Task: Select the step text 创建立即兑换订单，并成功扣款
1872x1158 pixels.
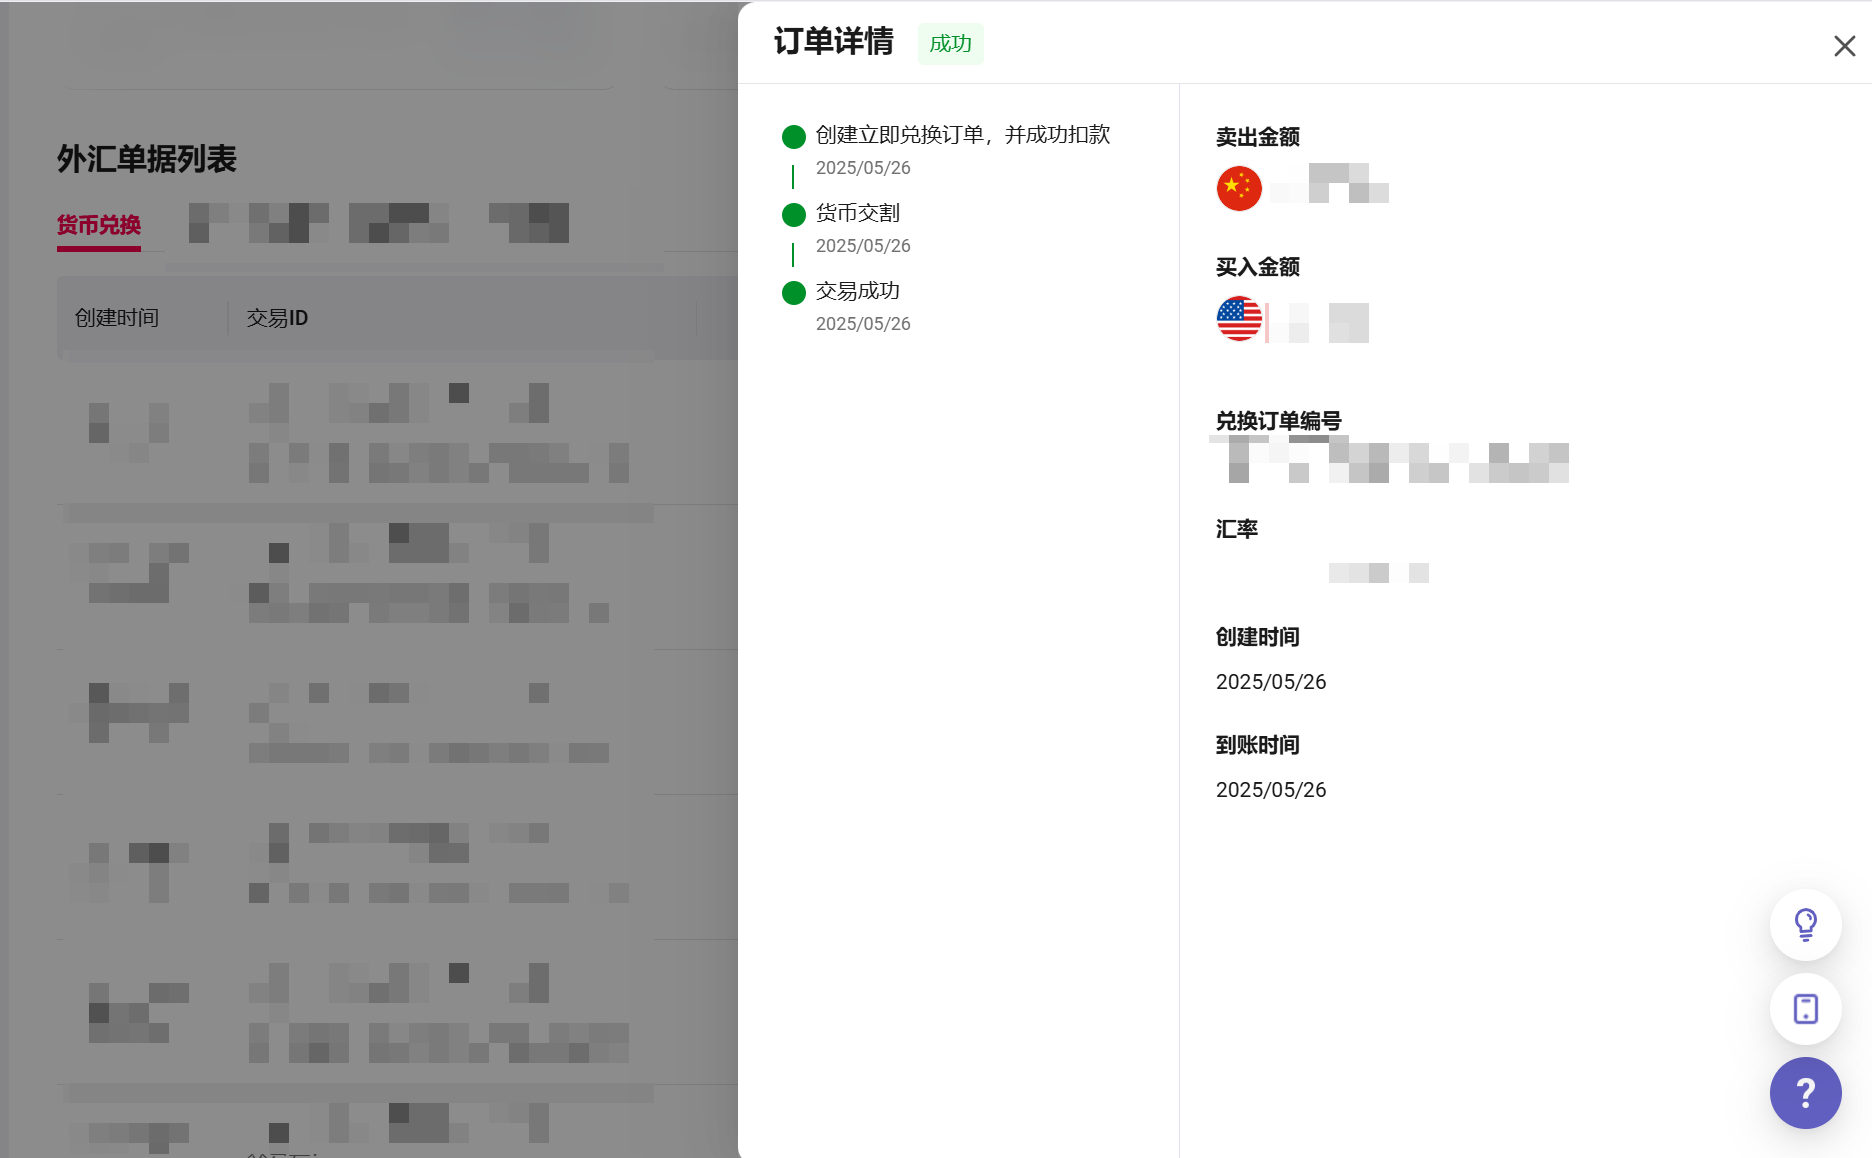Action: click(x=963, y=135)
